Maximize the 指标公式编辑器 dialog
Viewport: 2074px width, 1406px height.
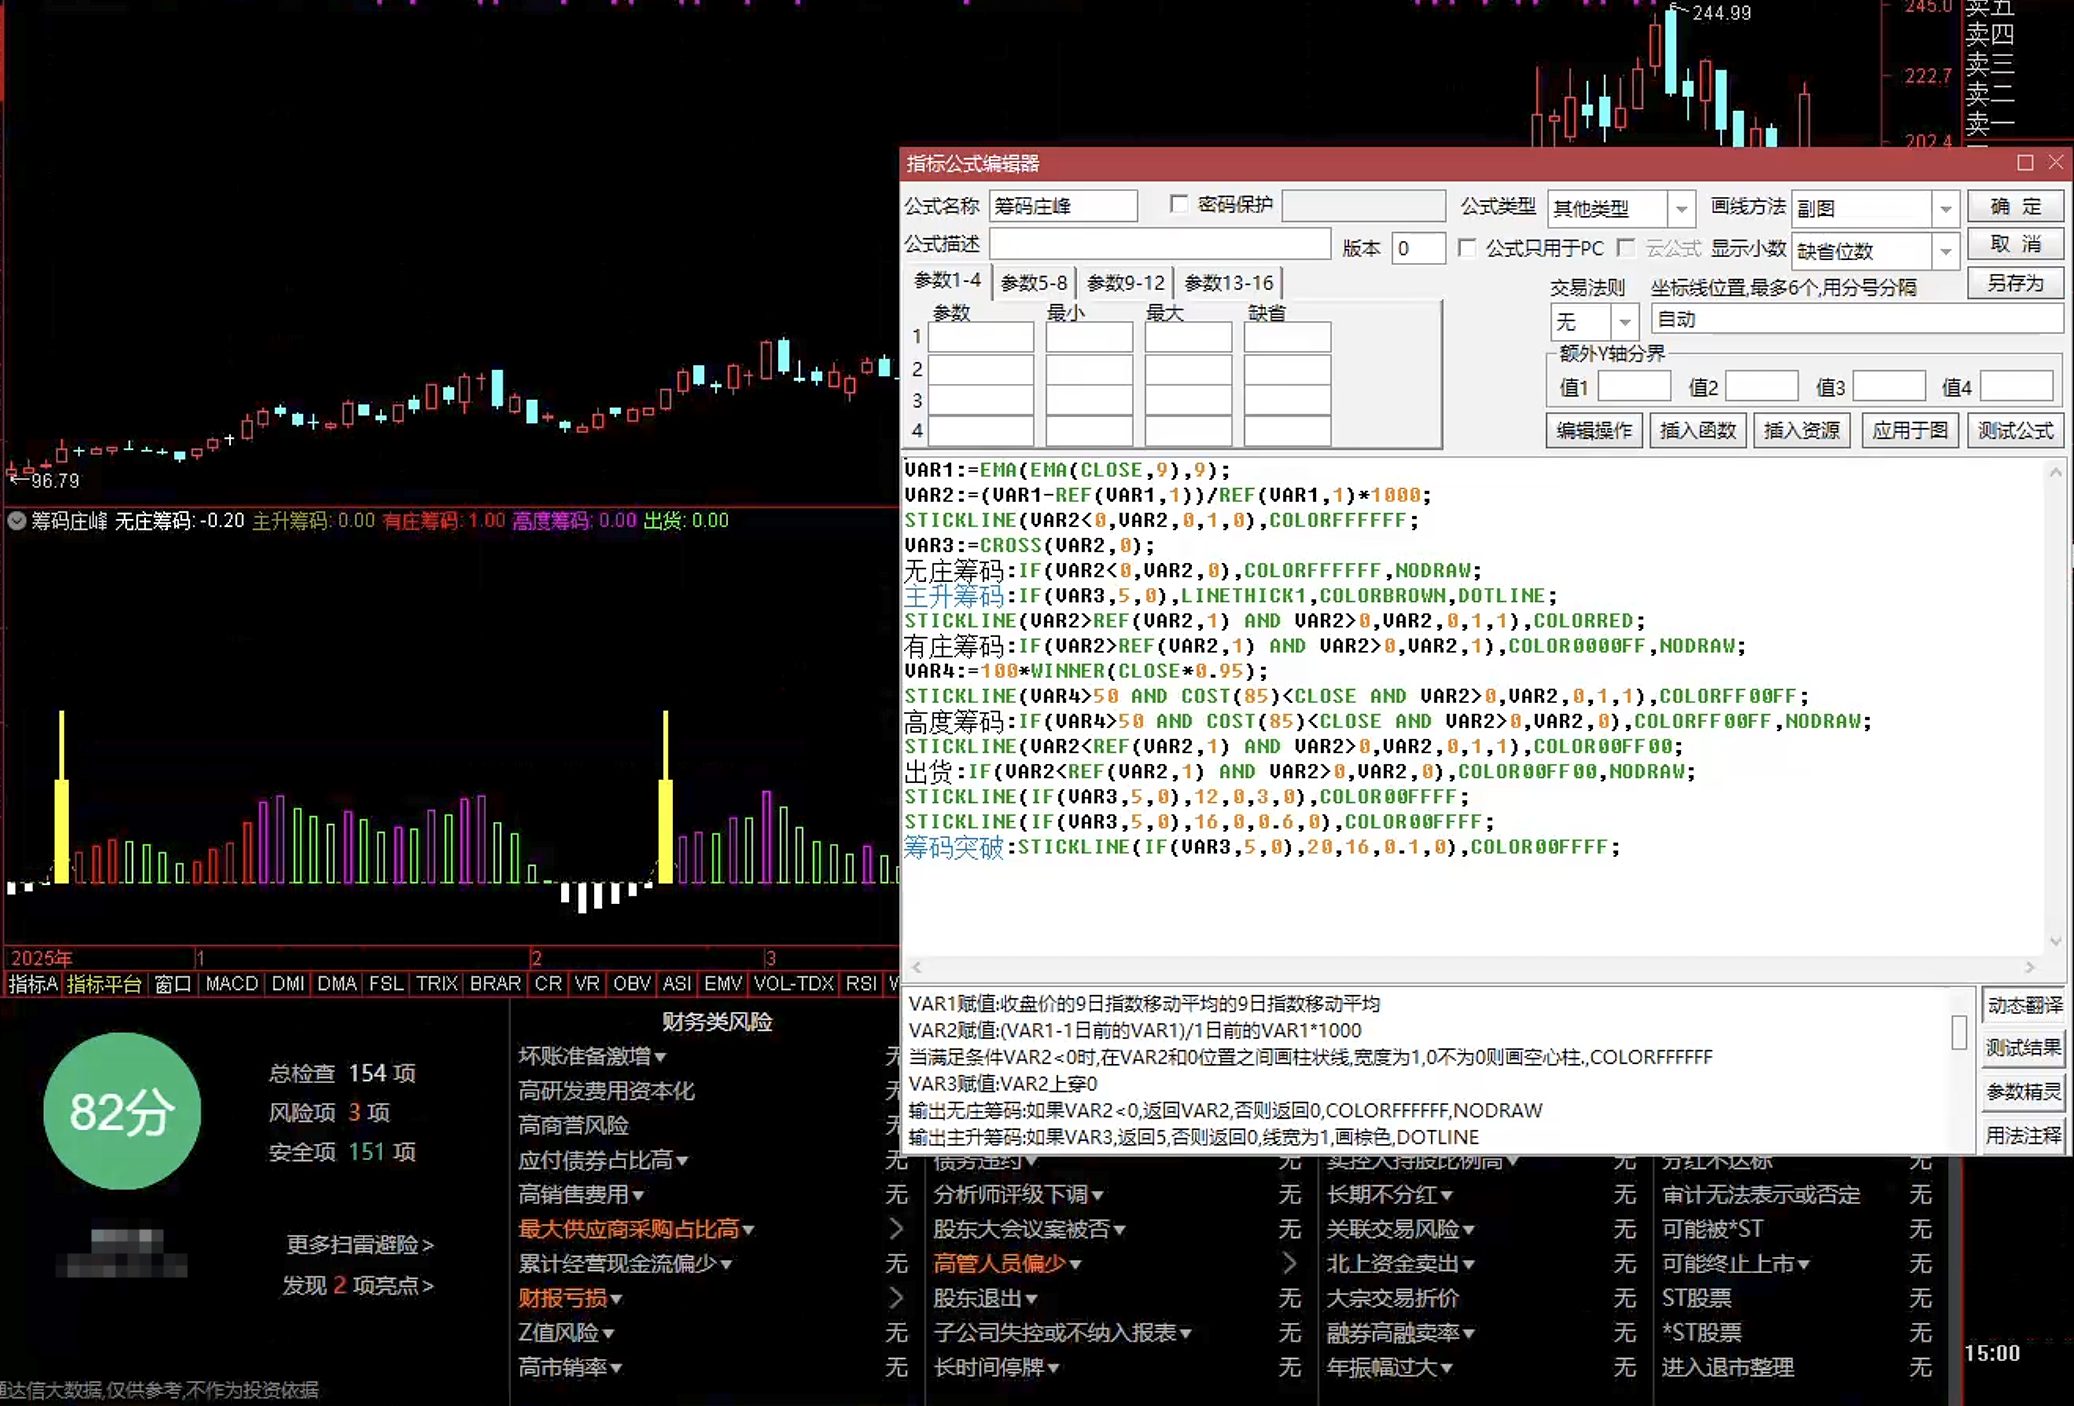(2025, 162)
